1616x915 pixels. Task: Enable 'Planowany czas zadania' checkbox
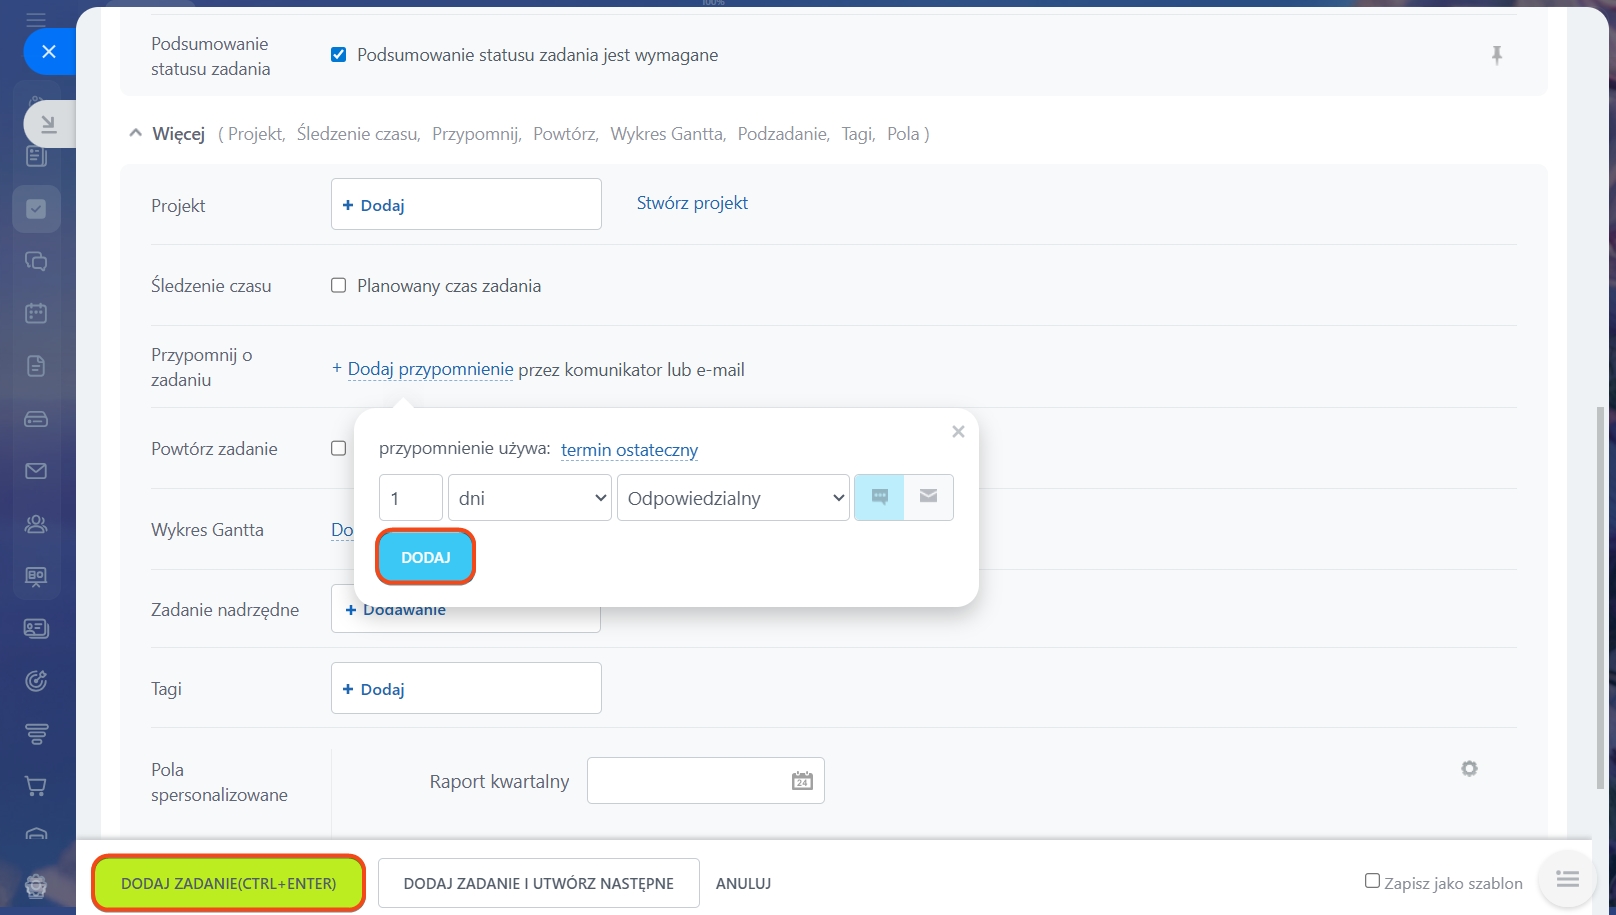coord(339,286)
